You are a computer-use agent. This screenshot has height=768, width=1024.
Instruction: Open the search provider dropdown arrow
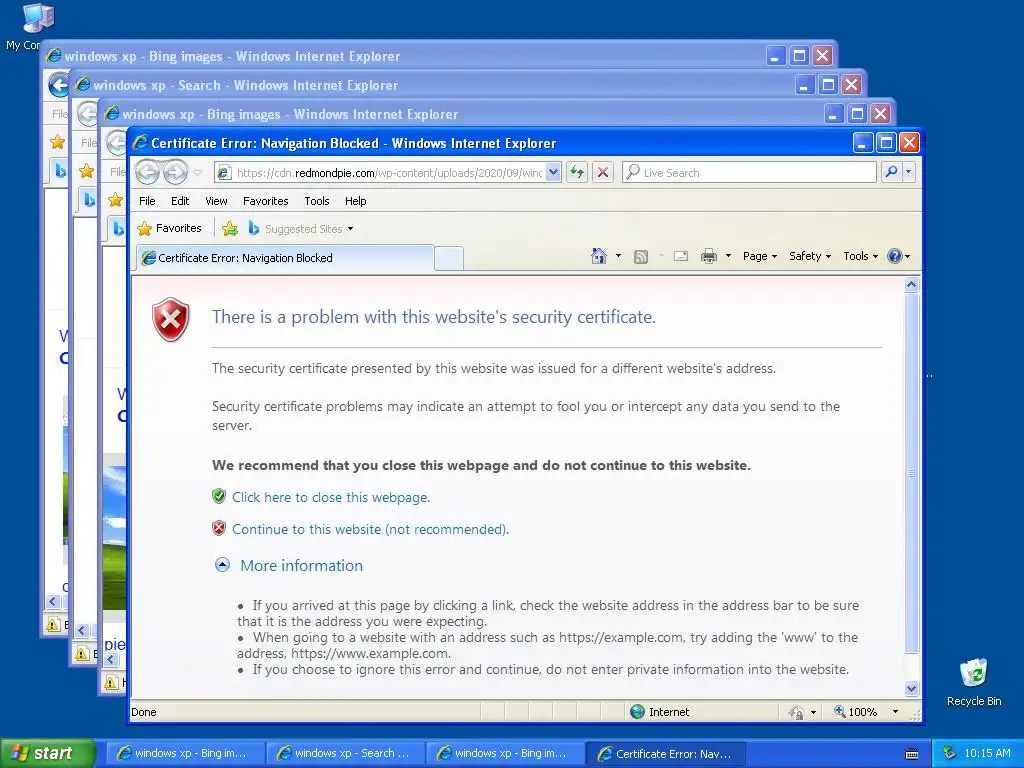[908, 172]
